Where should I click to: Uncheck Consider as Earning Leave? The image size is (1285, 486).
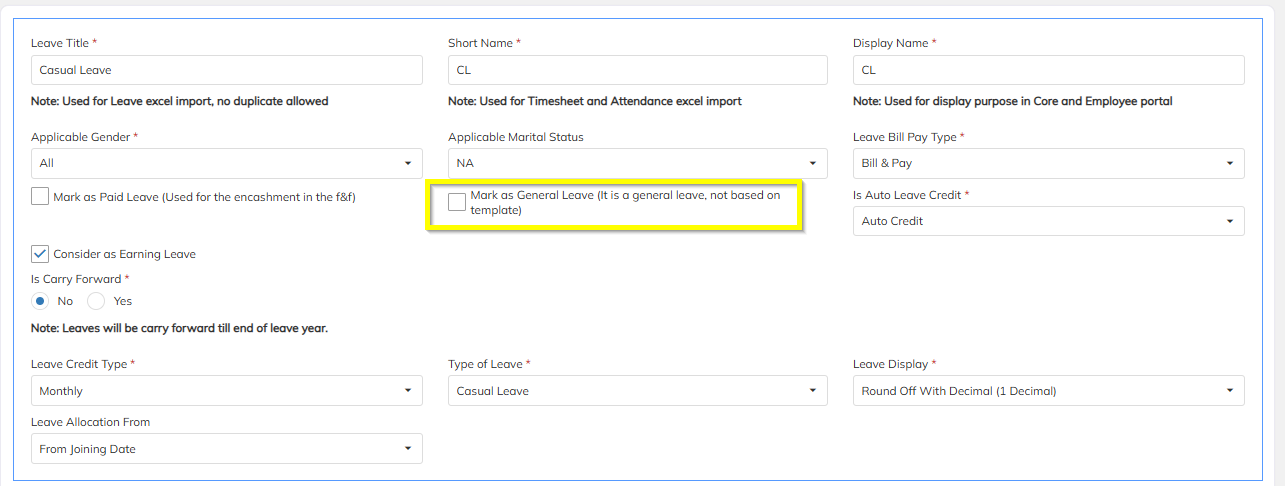point(40,254)
